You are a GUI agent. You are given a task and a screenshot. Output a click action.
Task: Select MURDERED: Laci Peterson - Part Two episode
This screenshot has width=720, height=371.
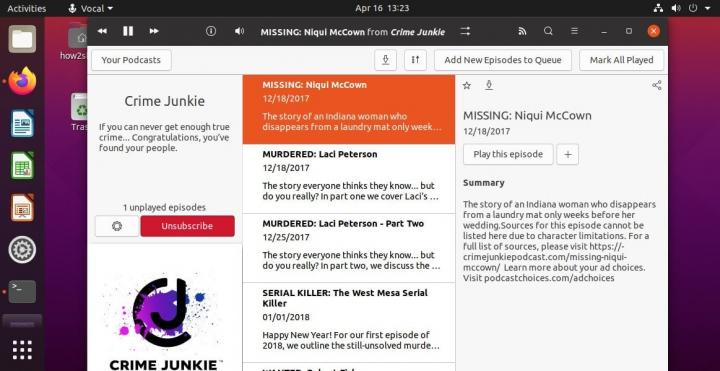tap(349, 248)
